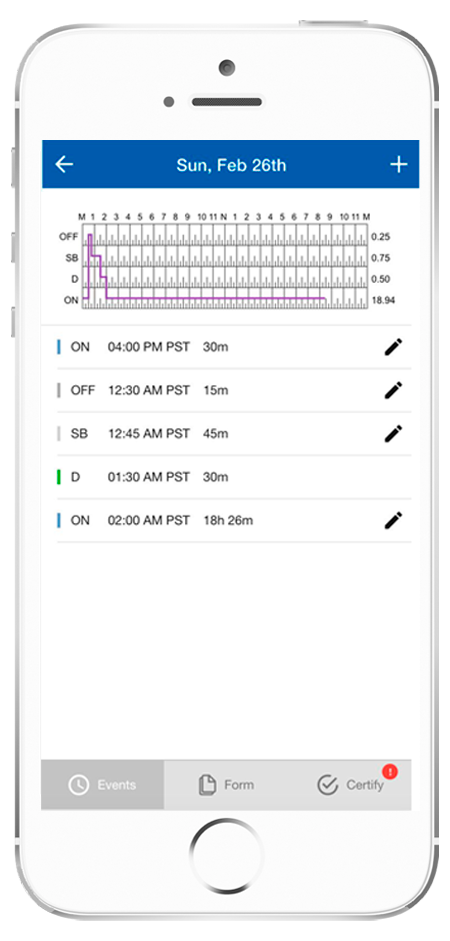Image resolution: width=450 pixels, height=941 pixels.
Task: Edit the 12:30 AM OFF event
Action: coord(393,390)
